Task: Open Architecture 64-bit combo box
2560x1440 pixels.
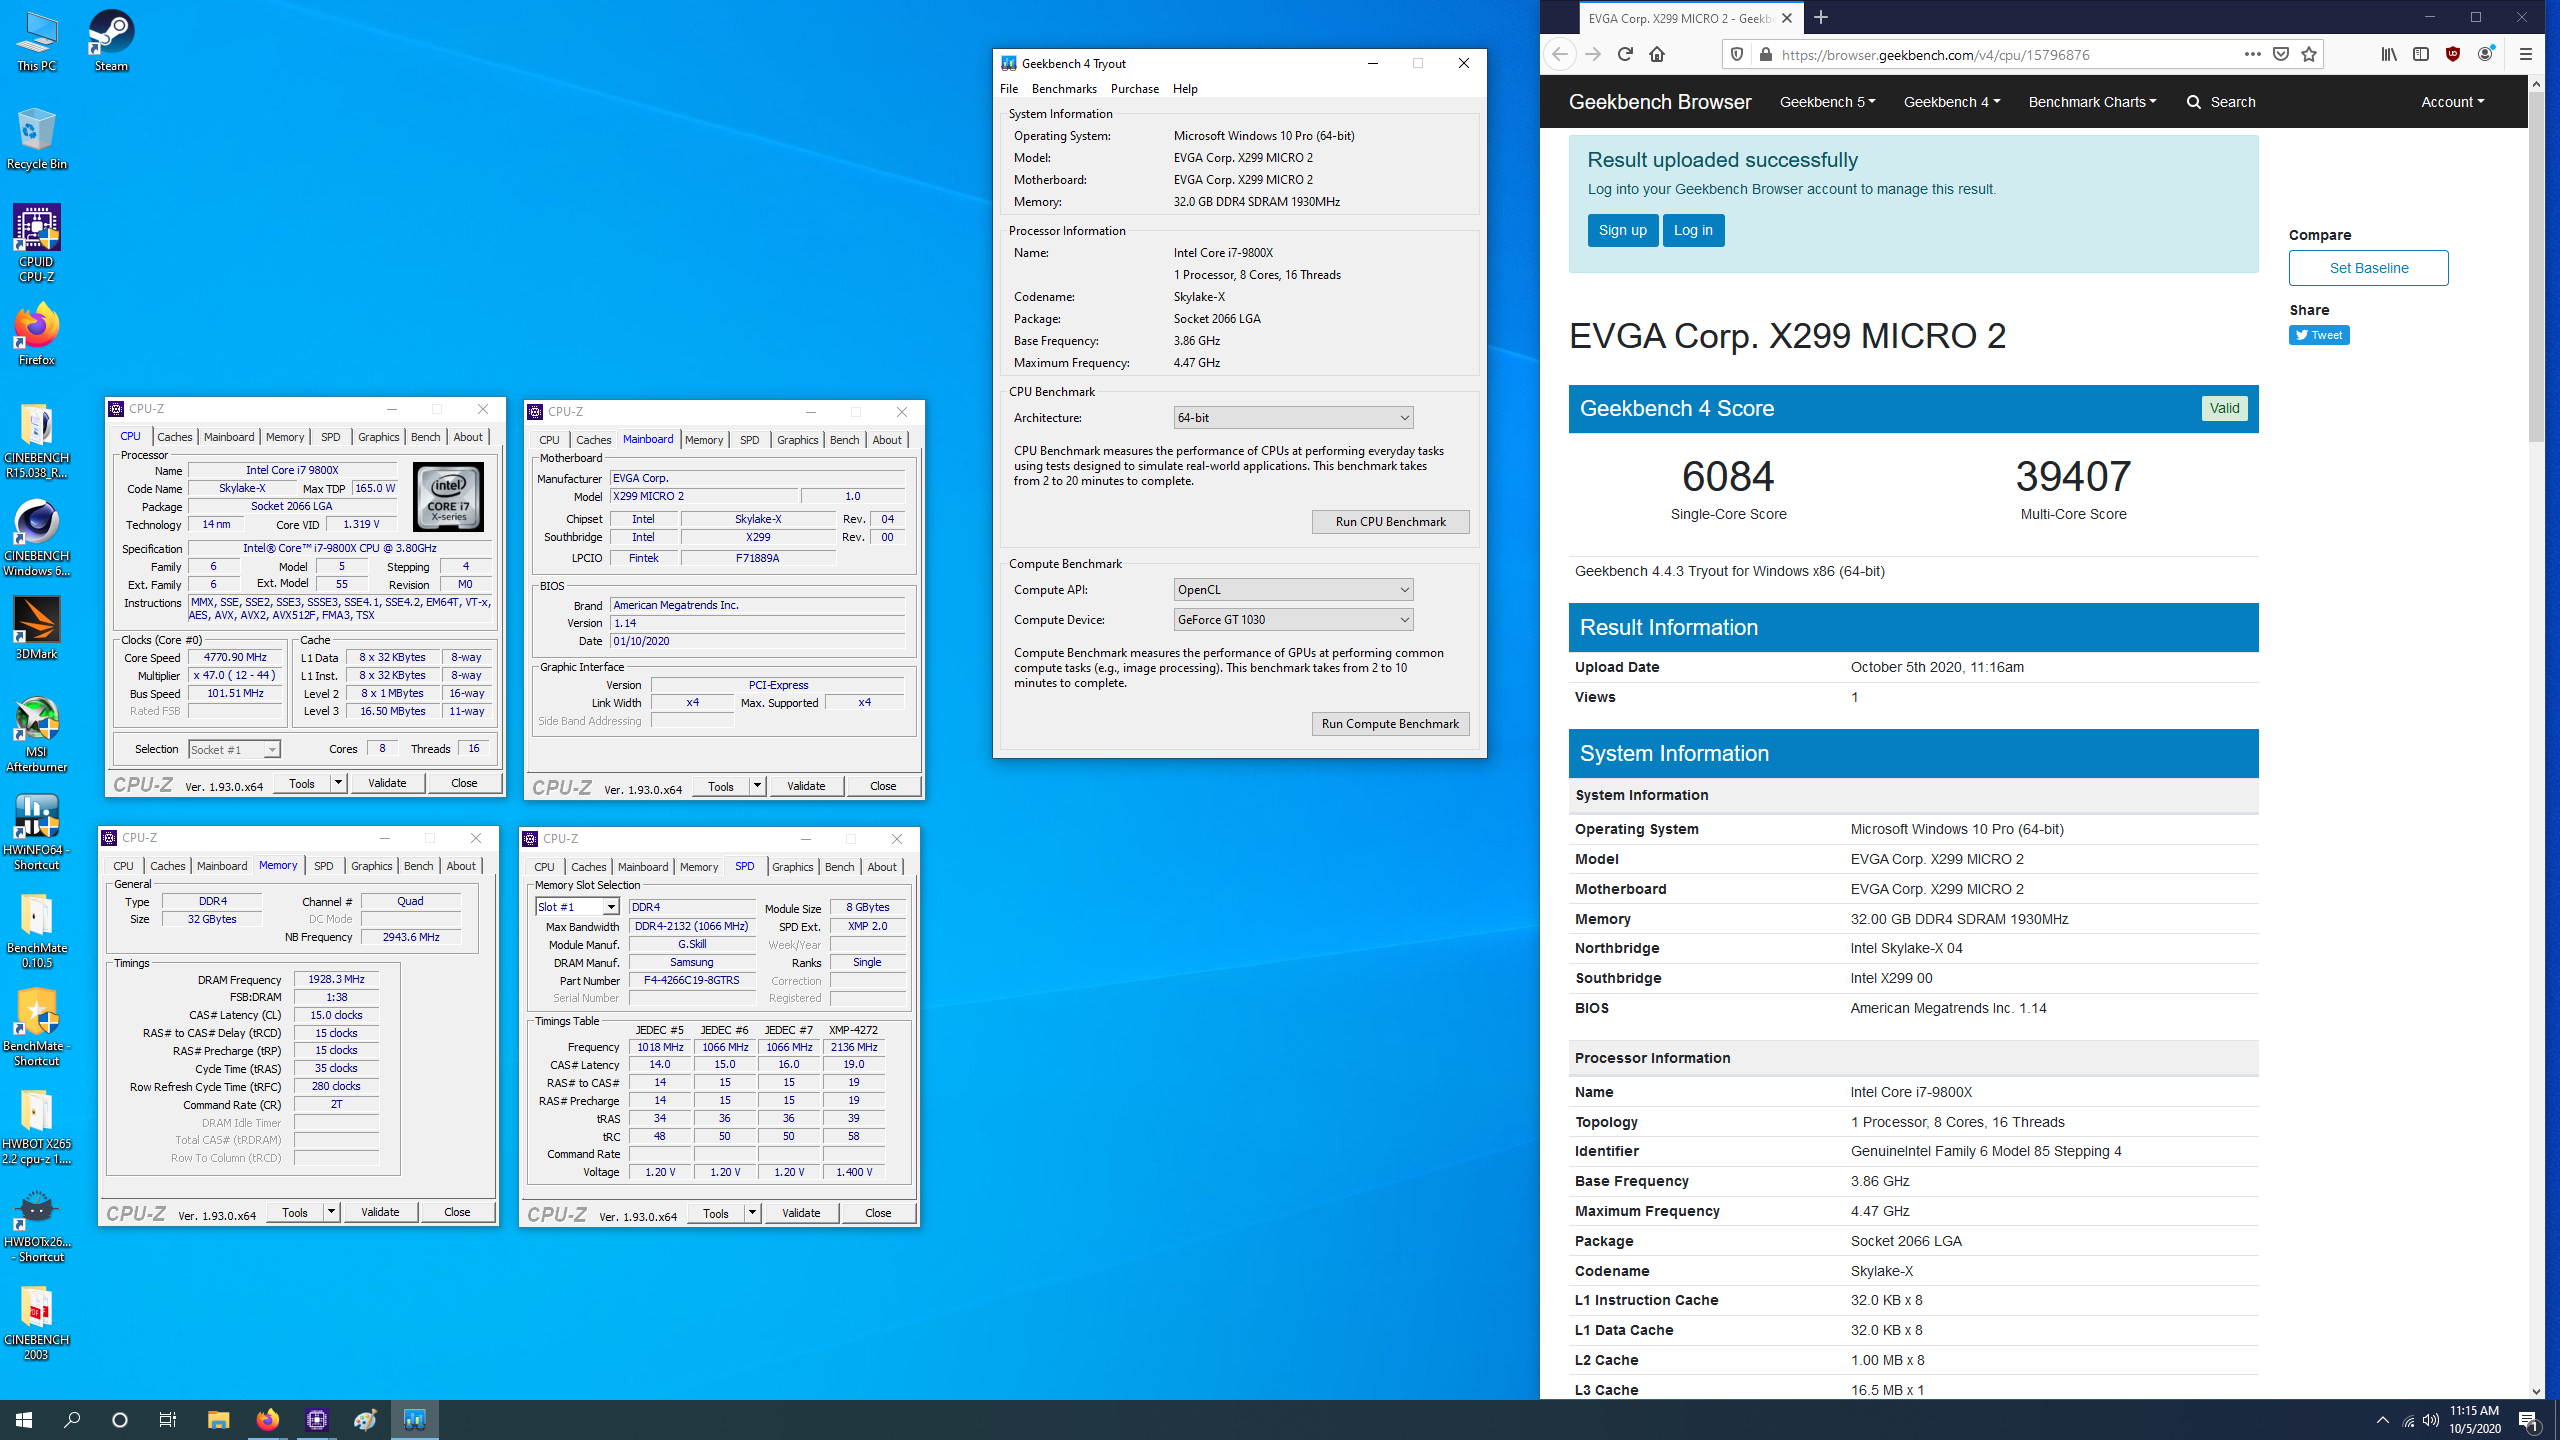Action: [x=1293, y=417]
